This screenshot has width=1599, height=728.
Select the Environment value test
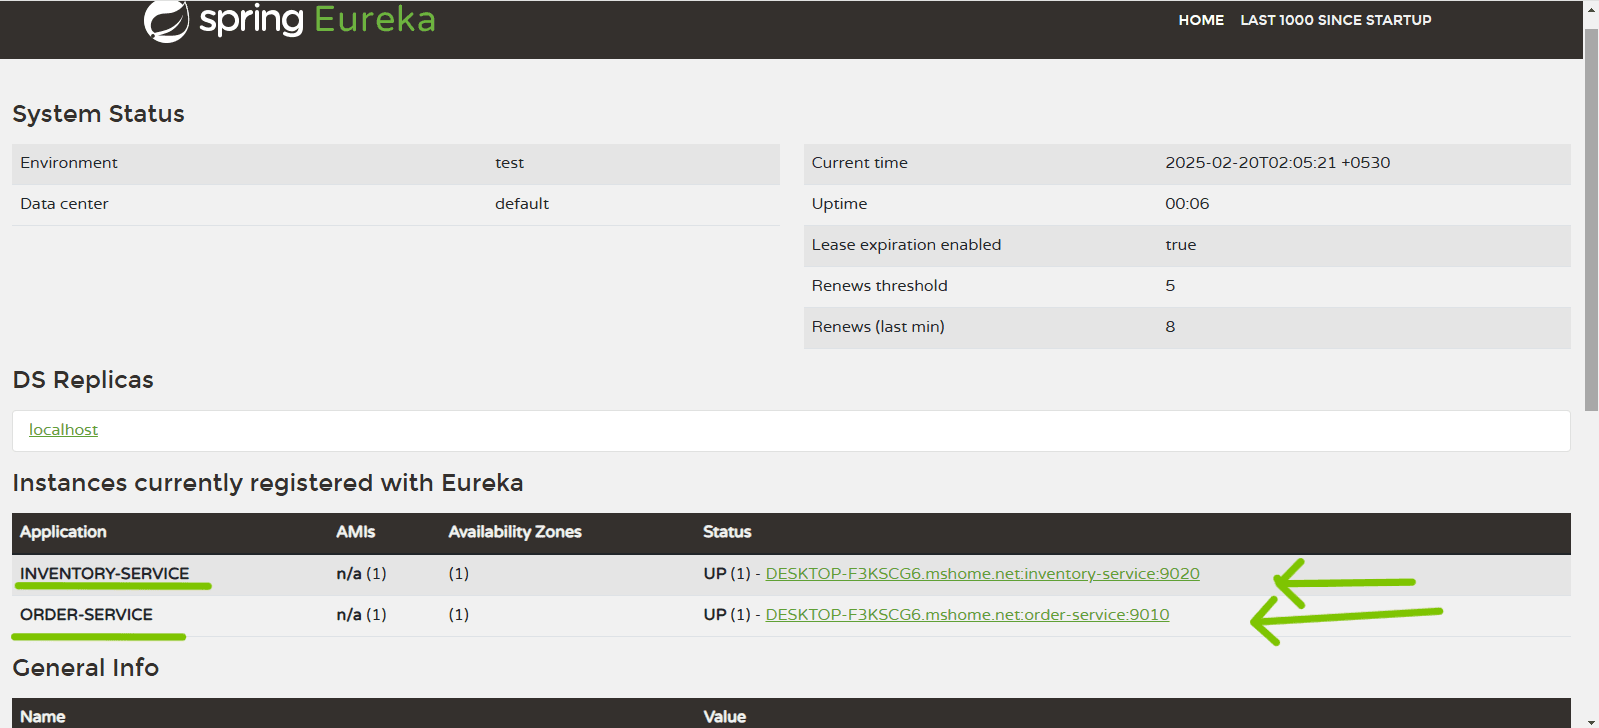coord(509,163)
